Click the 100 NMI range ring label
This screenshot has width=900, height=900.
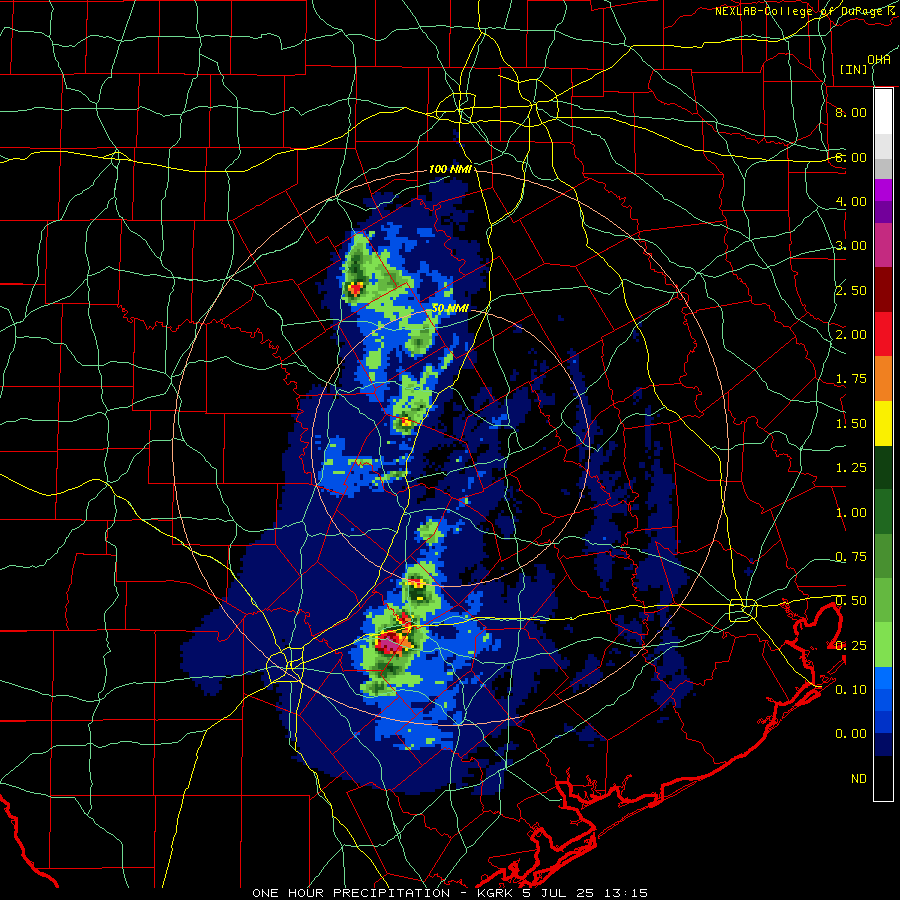[x=451, y=169]
